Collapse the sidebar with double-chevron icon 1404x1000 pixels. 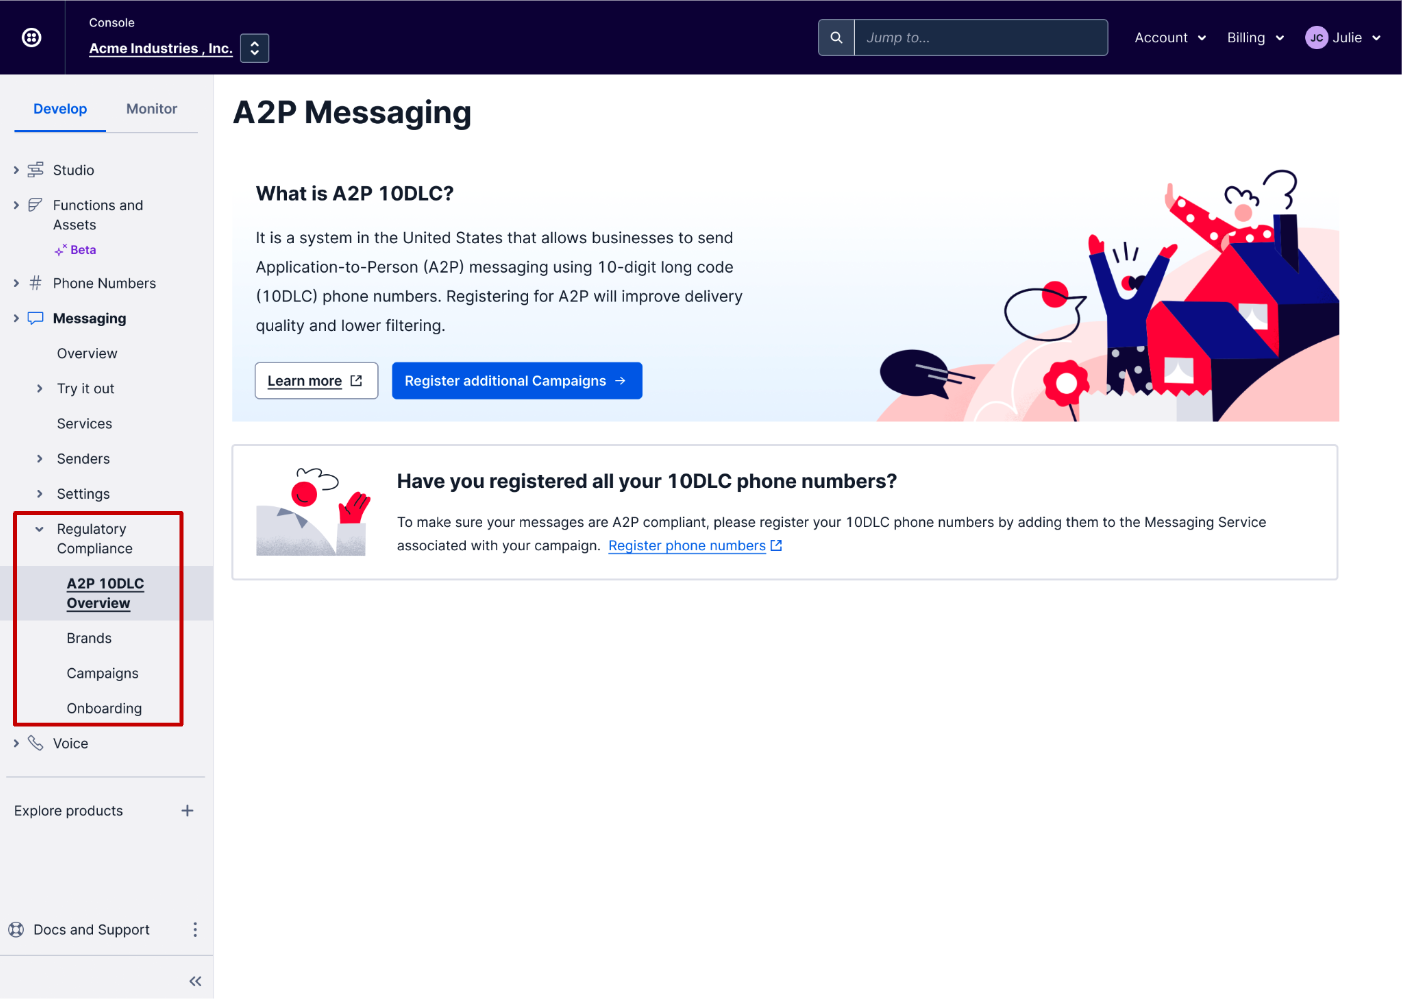click(x=195, y=982)
